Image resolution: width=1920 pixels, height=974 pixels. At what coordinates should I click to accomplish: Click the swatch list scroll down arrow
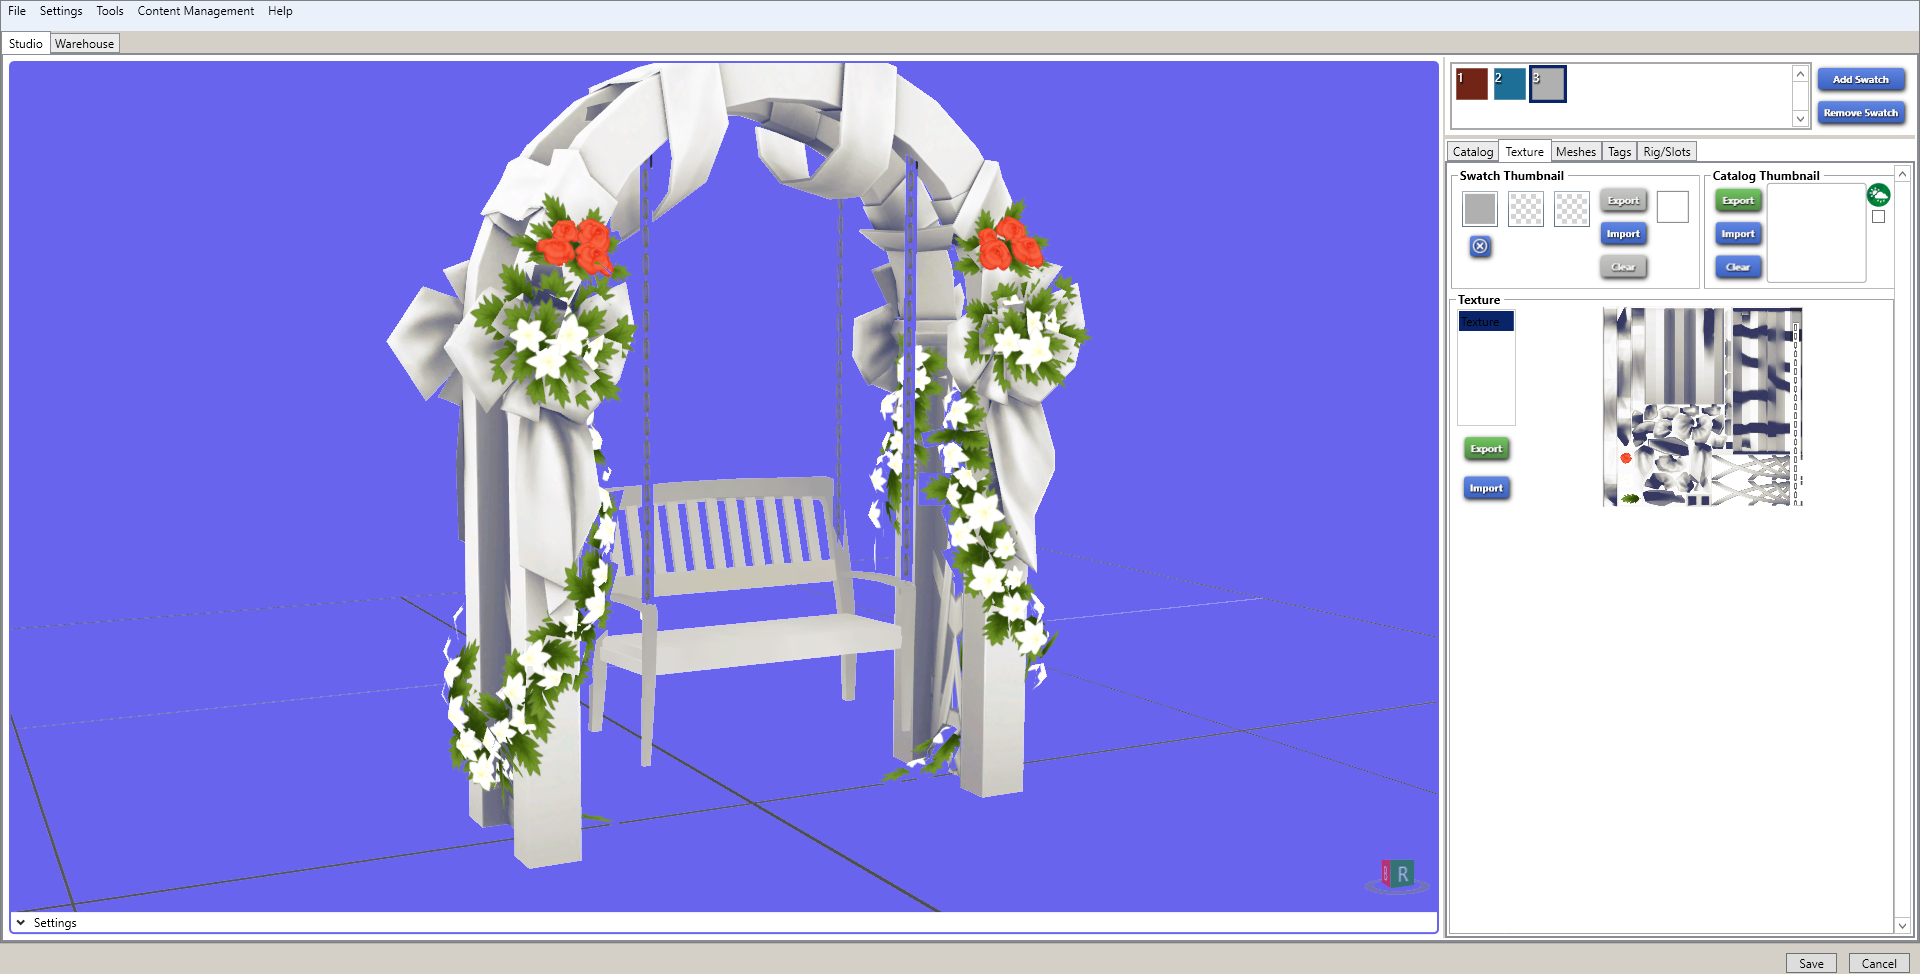coord(1800,119)
